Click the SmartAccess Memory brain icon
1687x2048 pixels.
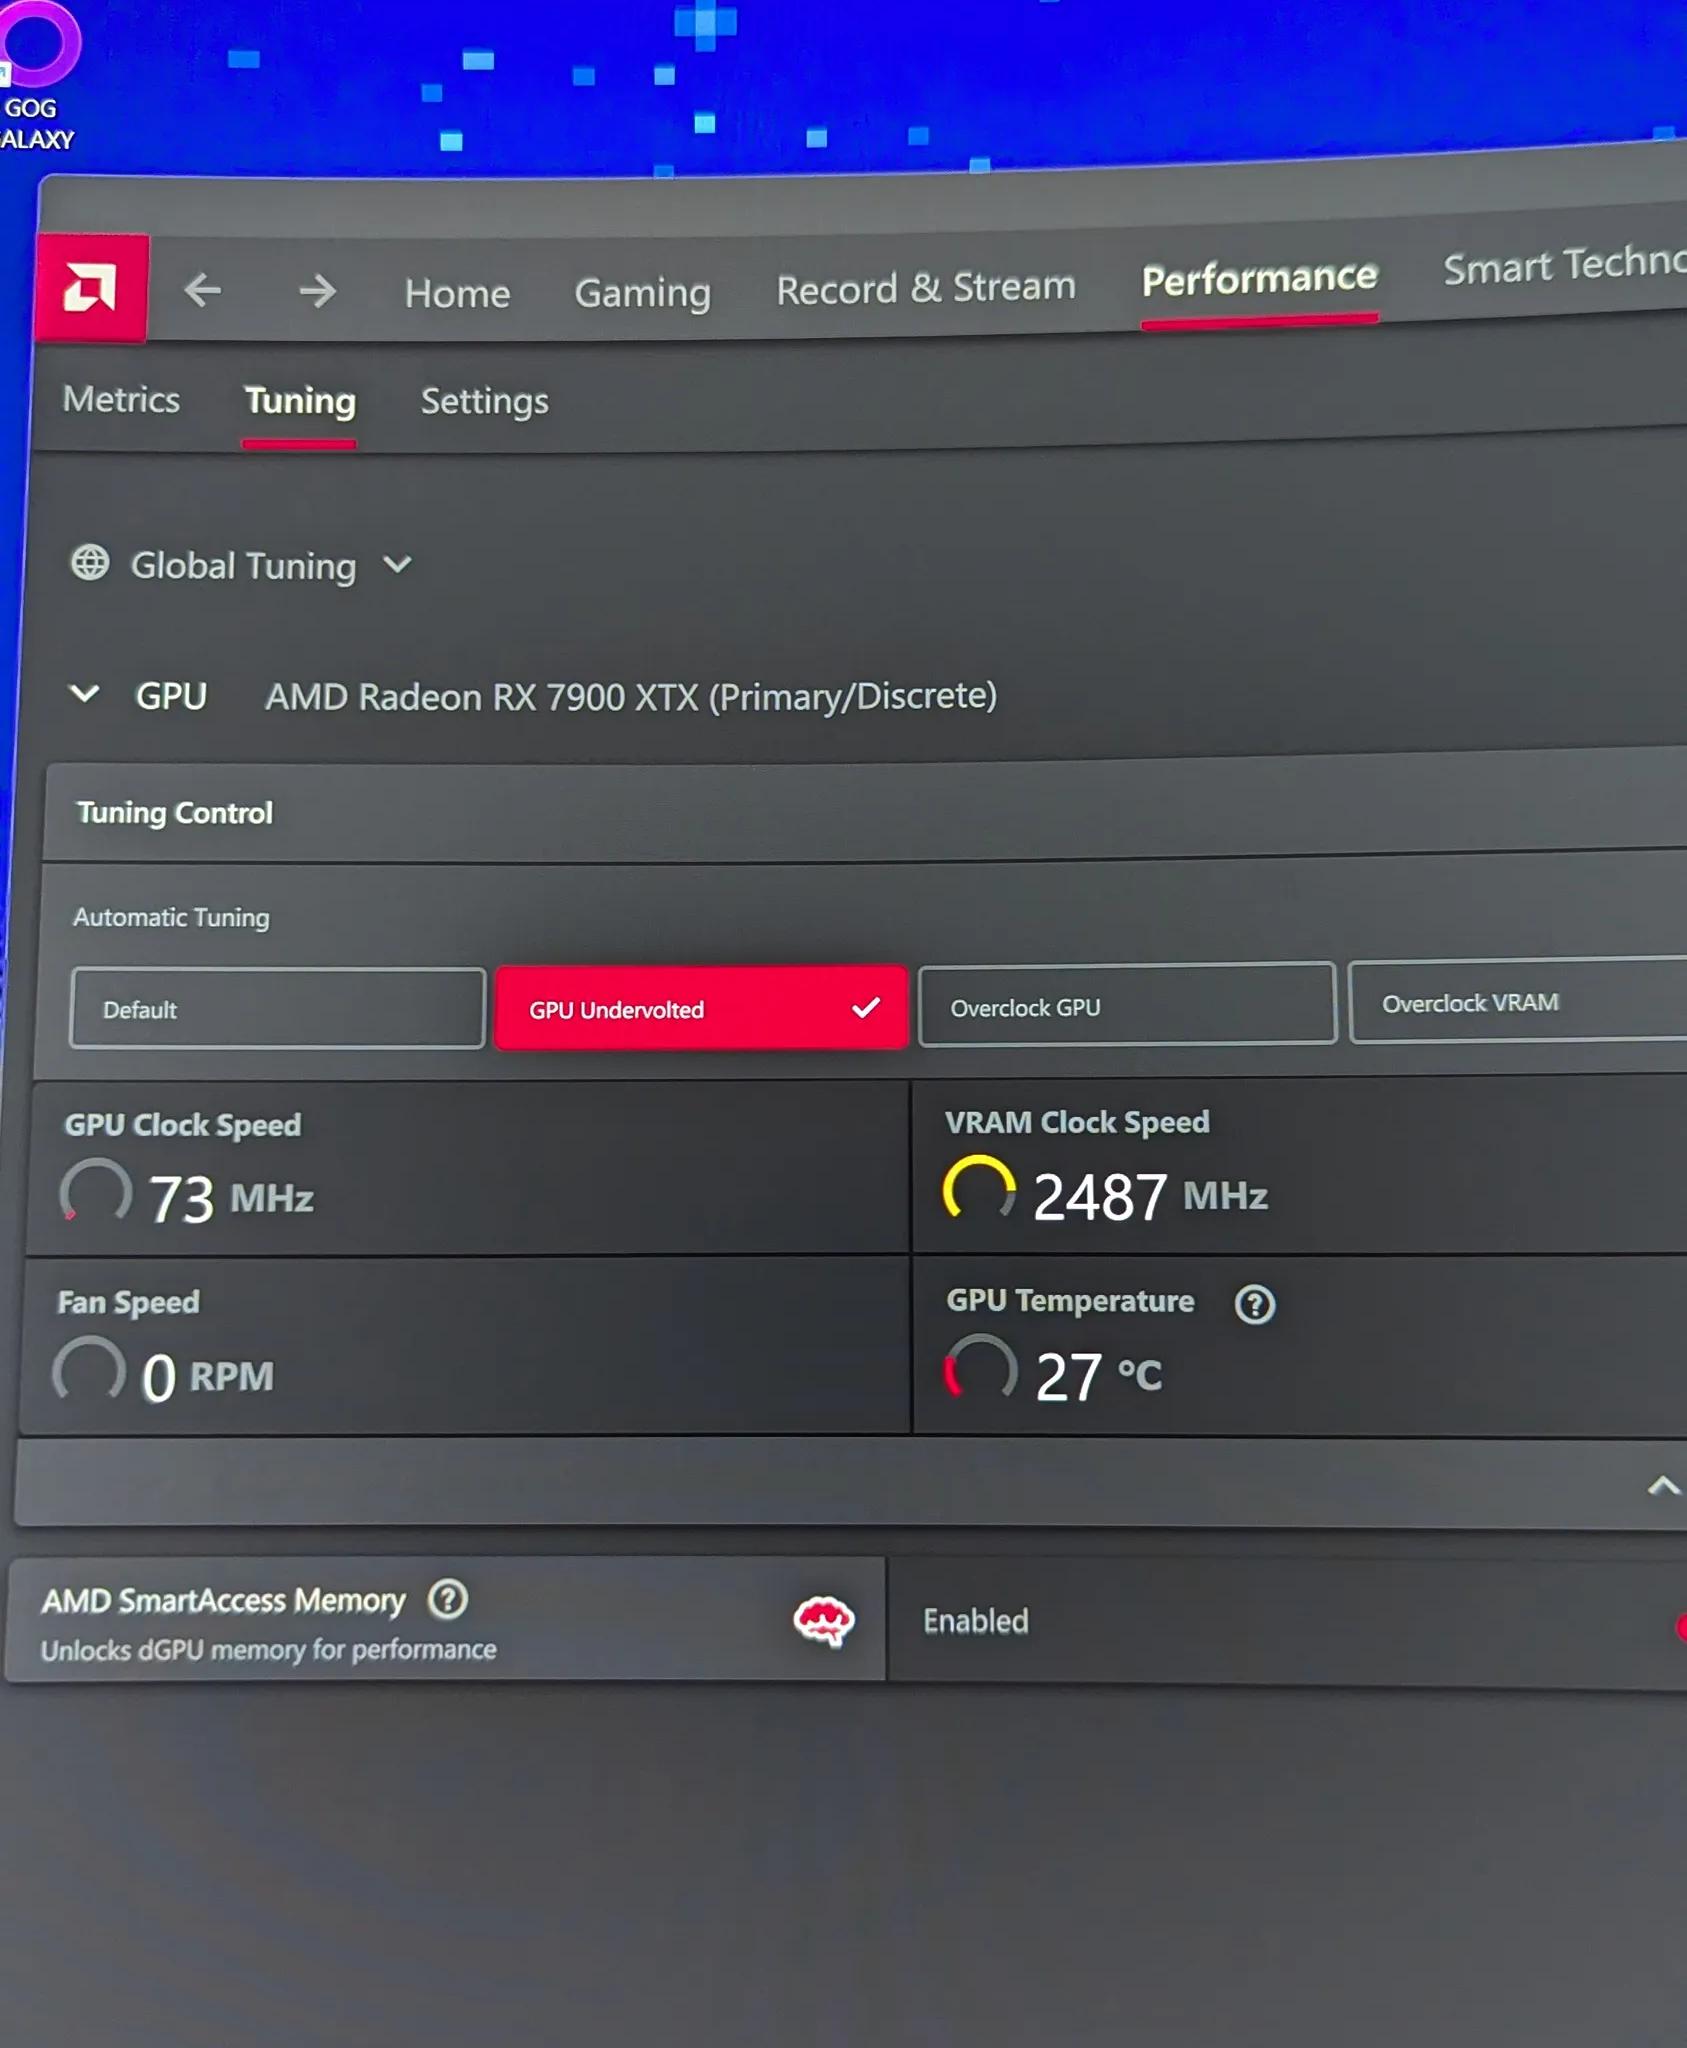[x=823, y=1620]
